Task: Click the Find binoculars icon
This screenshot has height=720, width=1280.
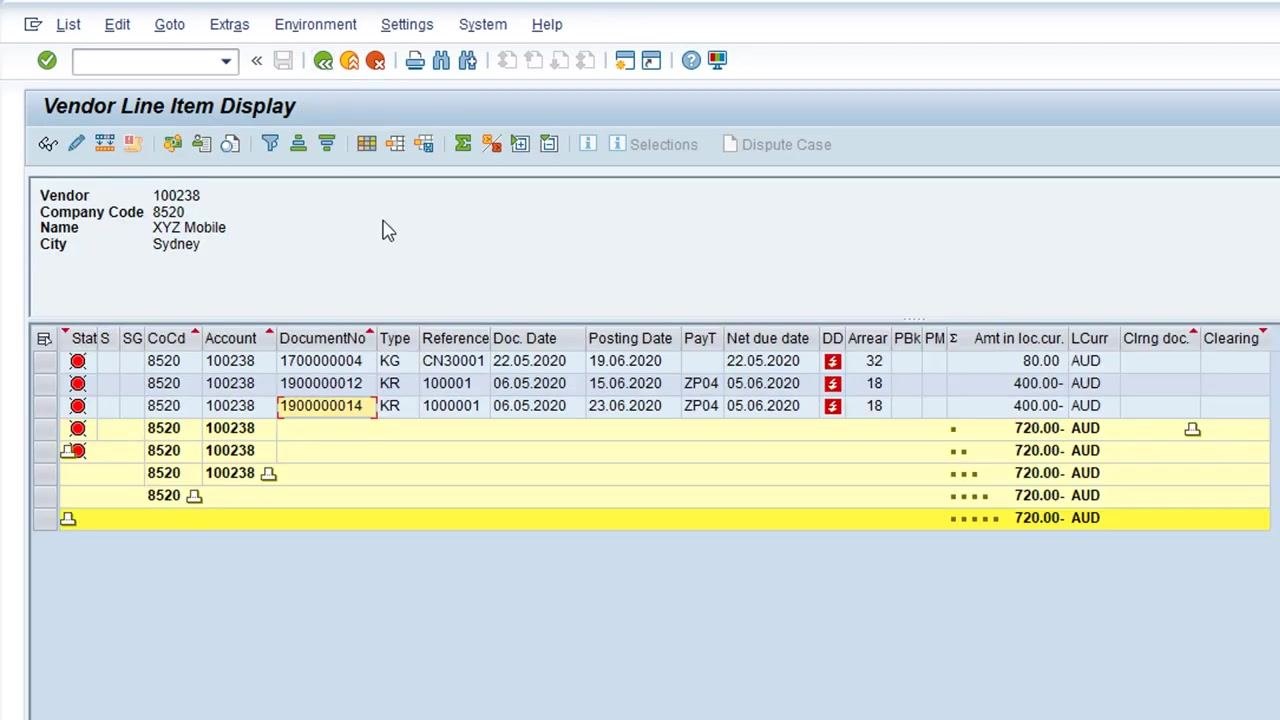Action: coord(441,61)
